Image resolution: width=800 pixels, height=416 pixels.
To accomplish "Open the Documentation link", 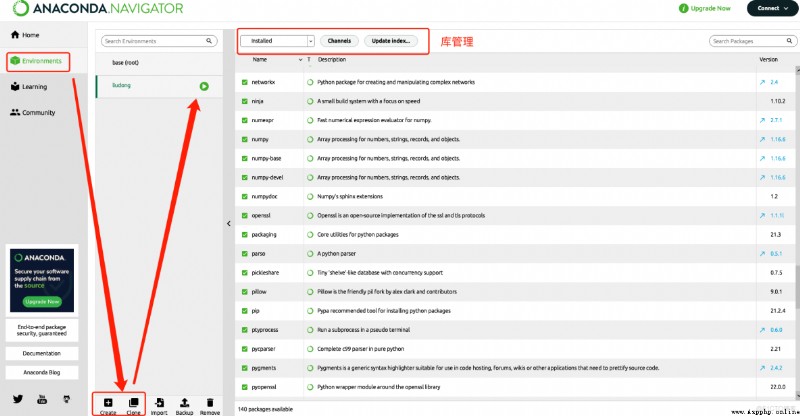I will click(x=42, y=353).
